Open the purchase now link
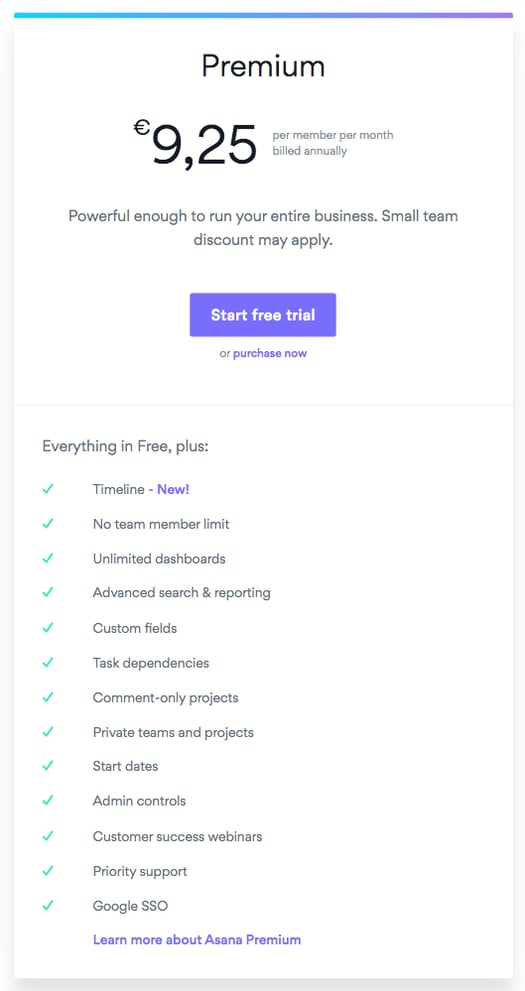Viewport: 525px width, 991px height. (270, 353)
